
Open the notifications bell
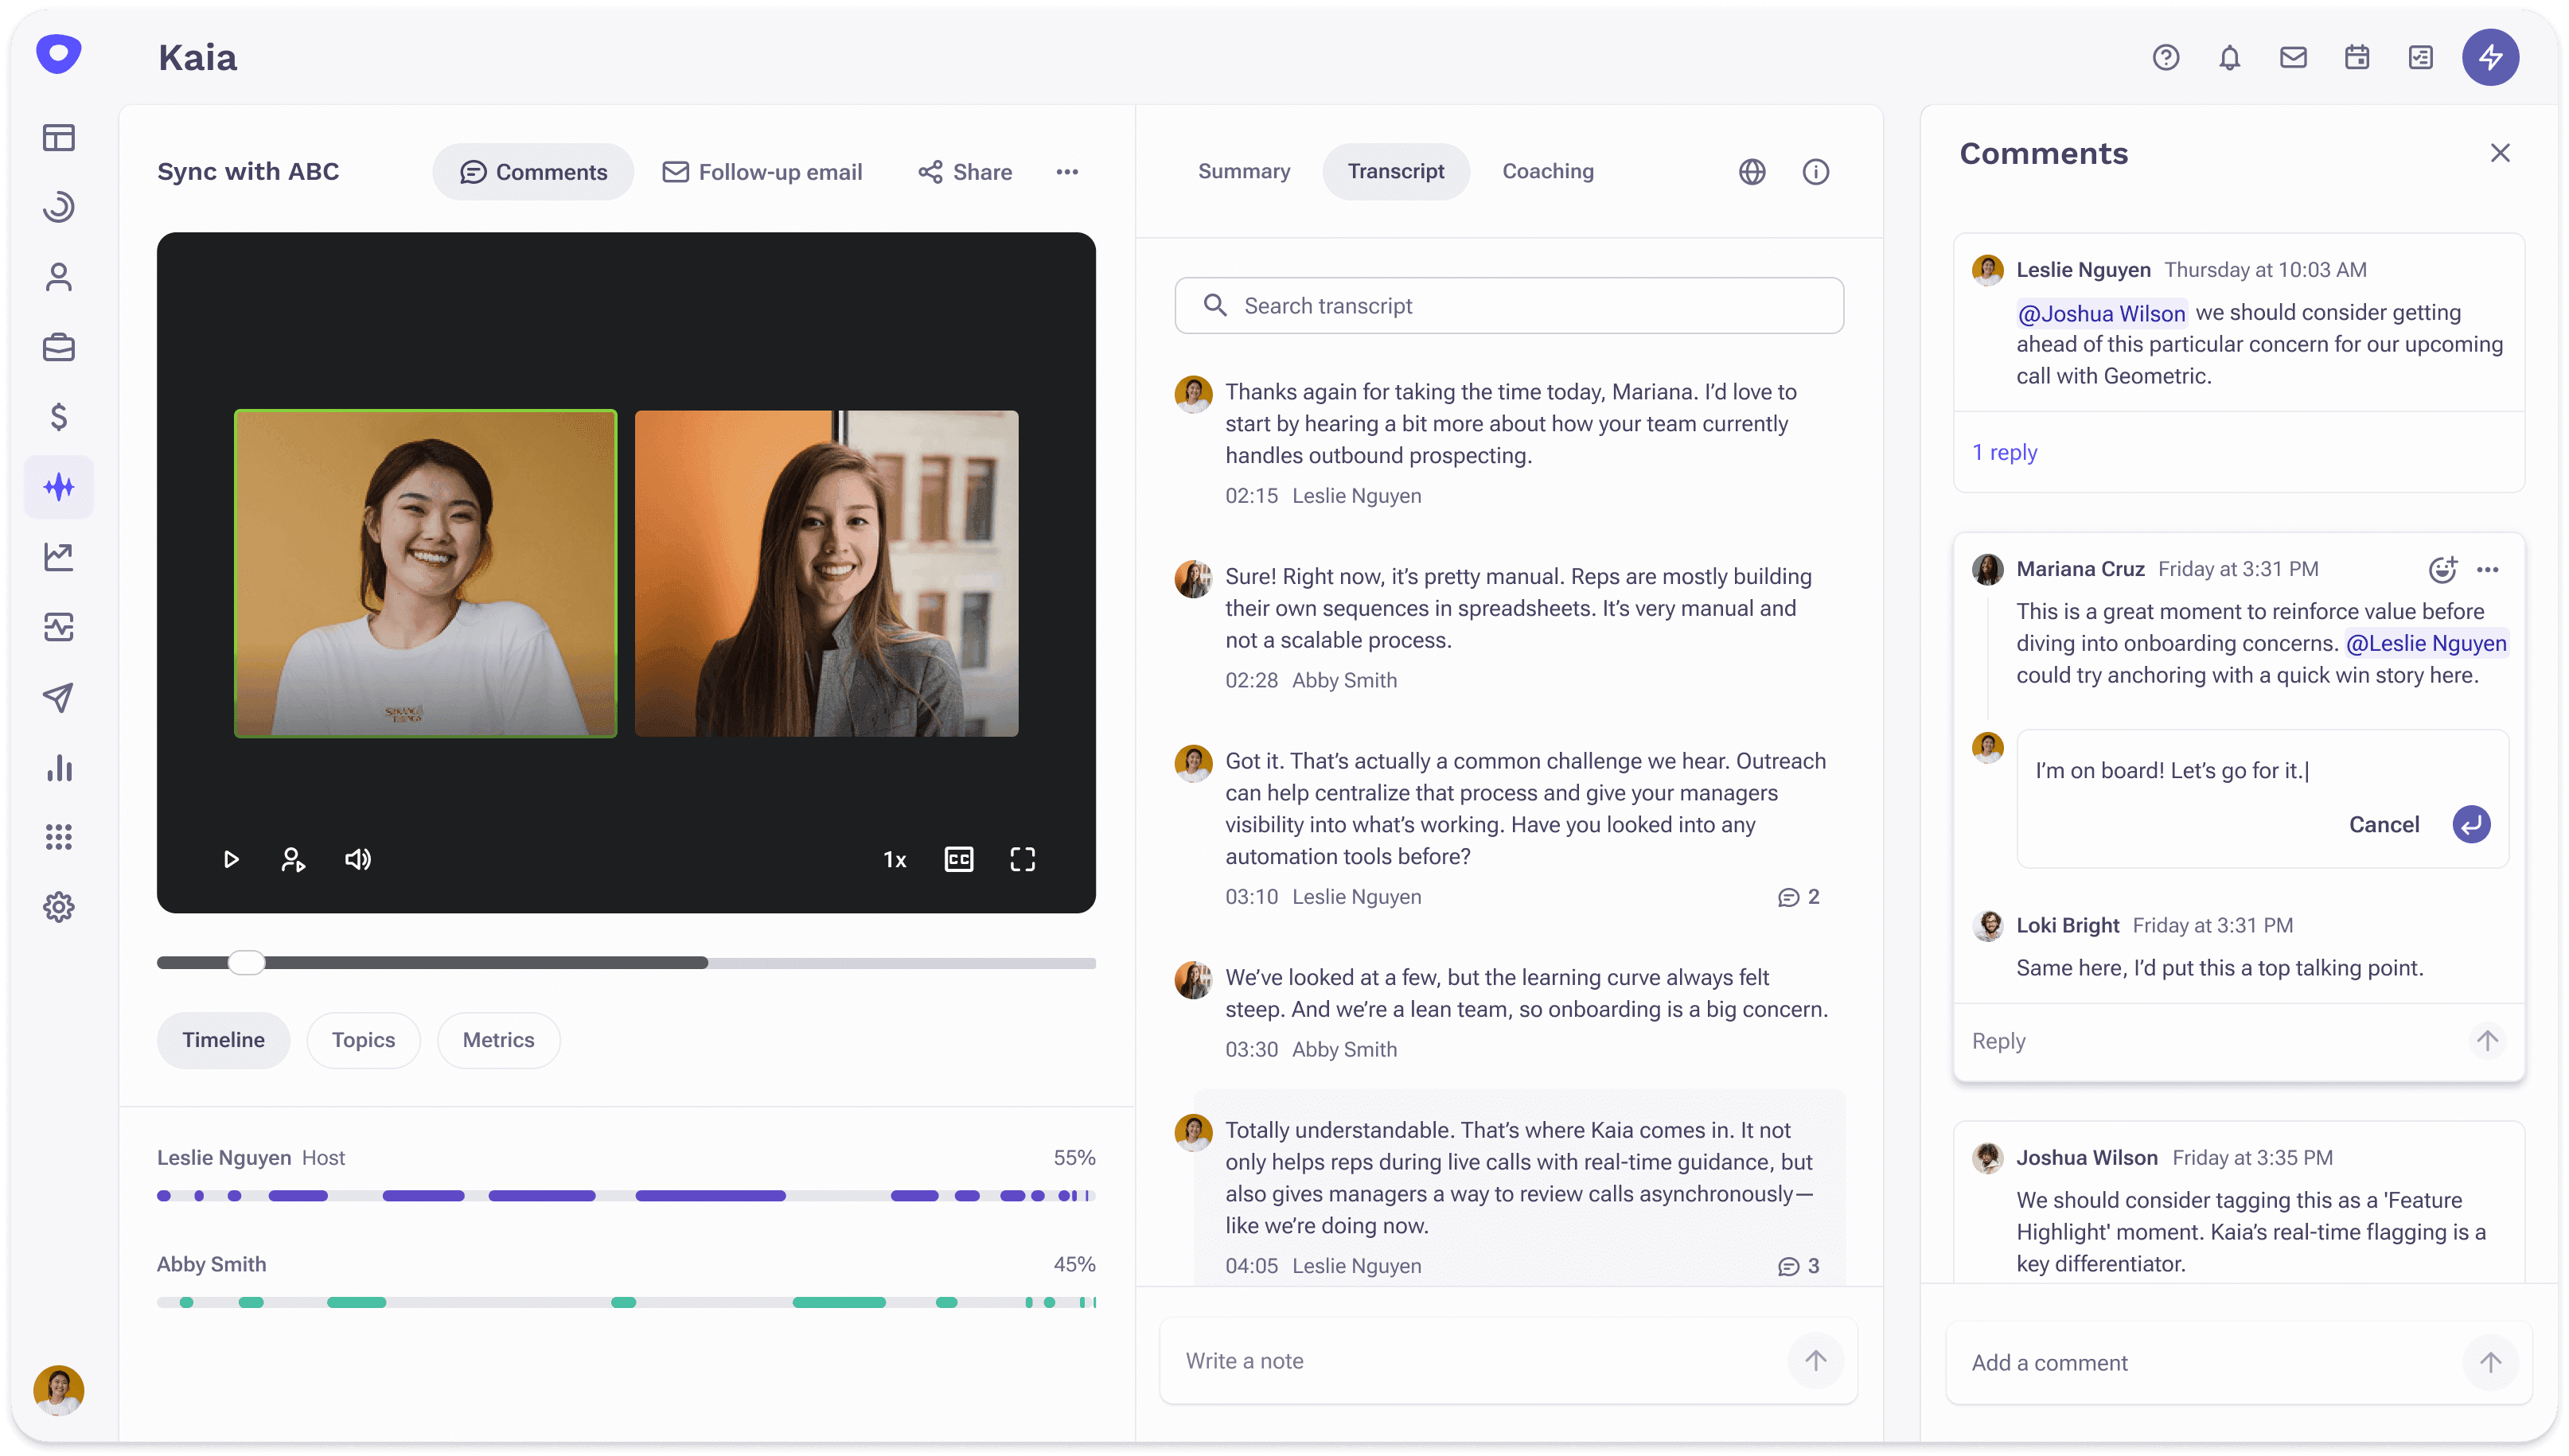tap(2229, 58)
